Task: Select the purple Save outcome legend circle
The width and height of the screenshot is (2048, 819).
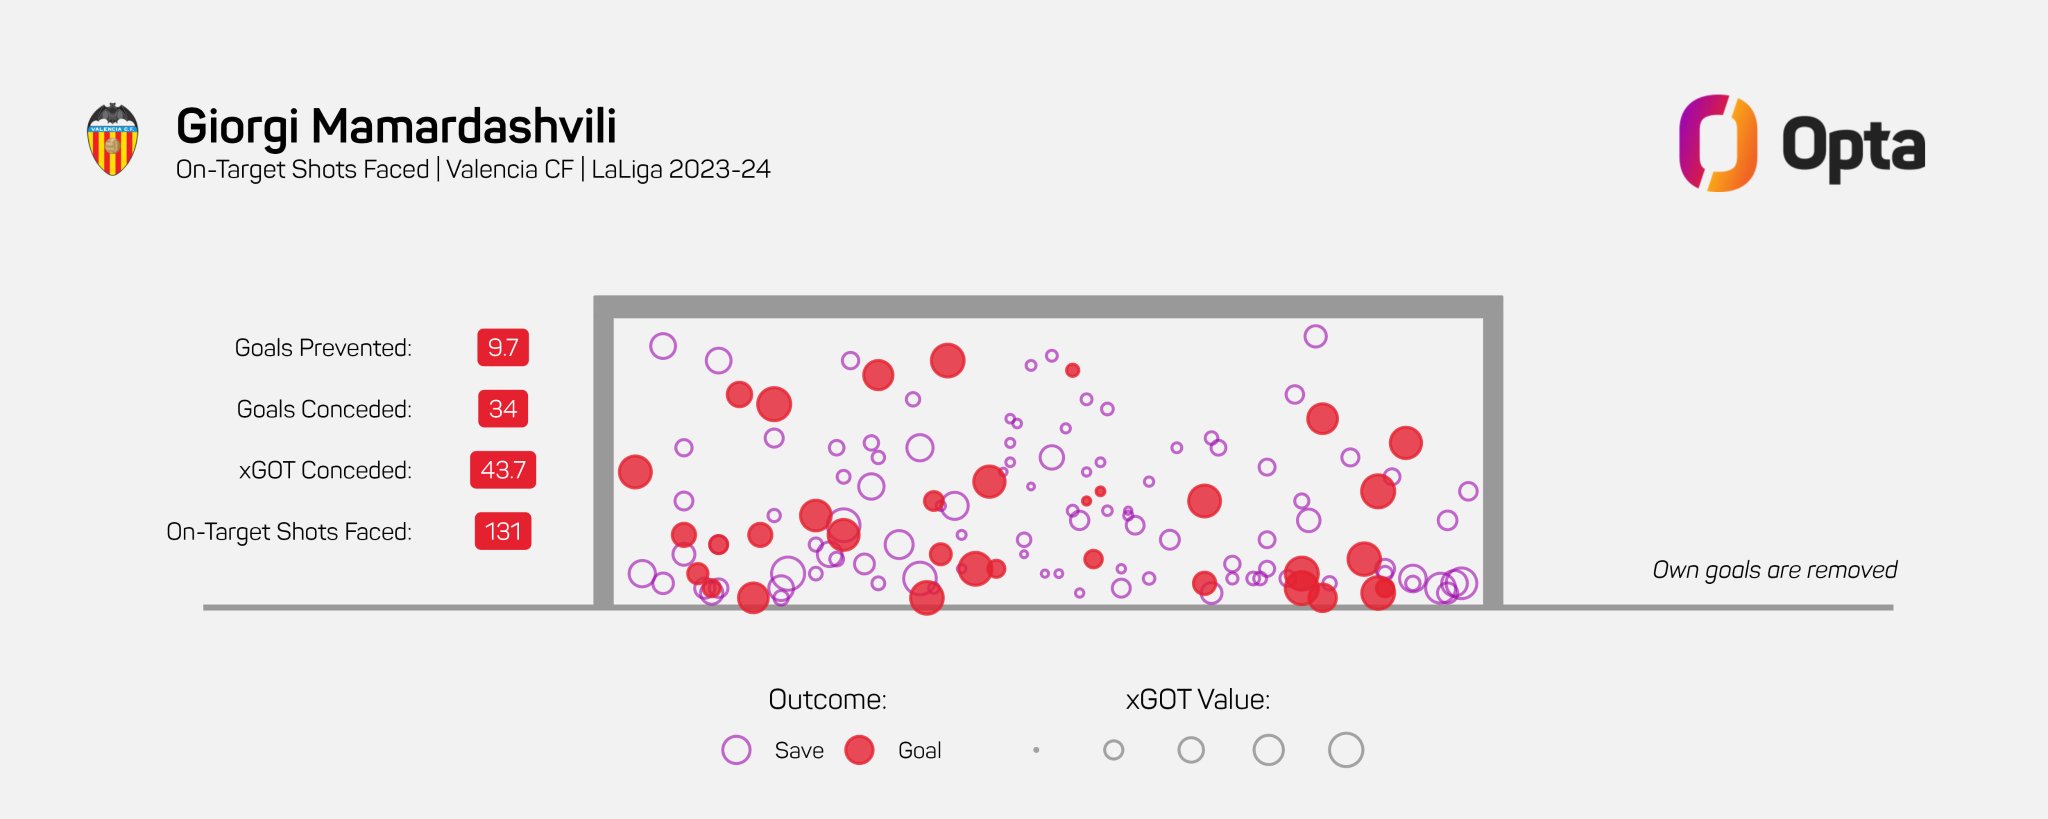Action: pos(736,750)
